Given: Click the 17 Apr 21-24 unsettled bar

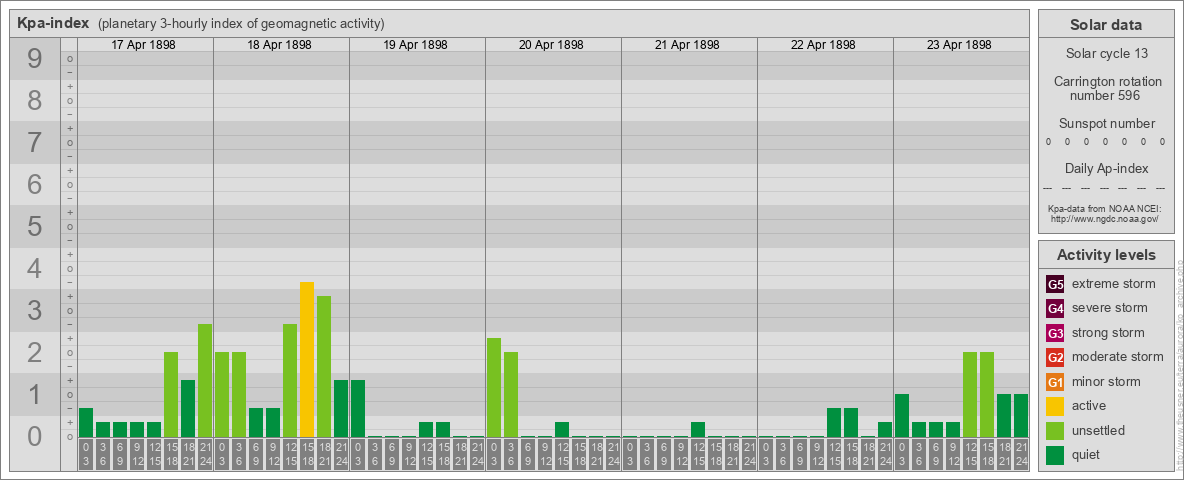Looking at the screenshot, I should 205,380.
